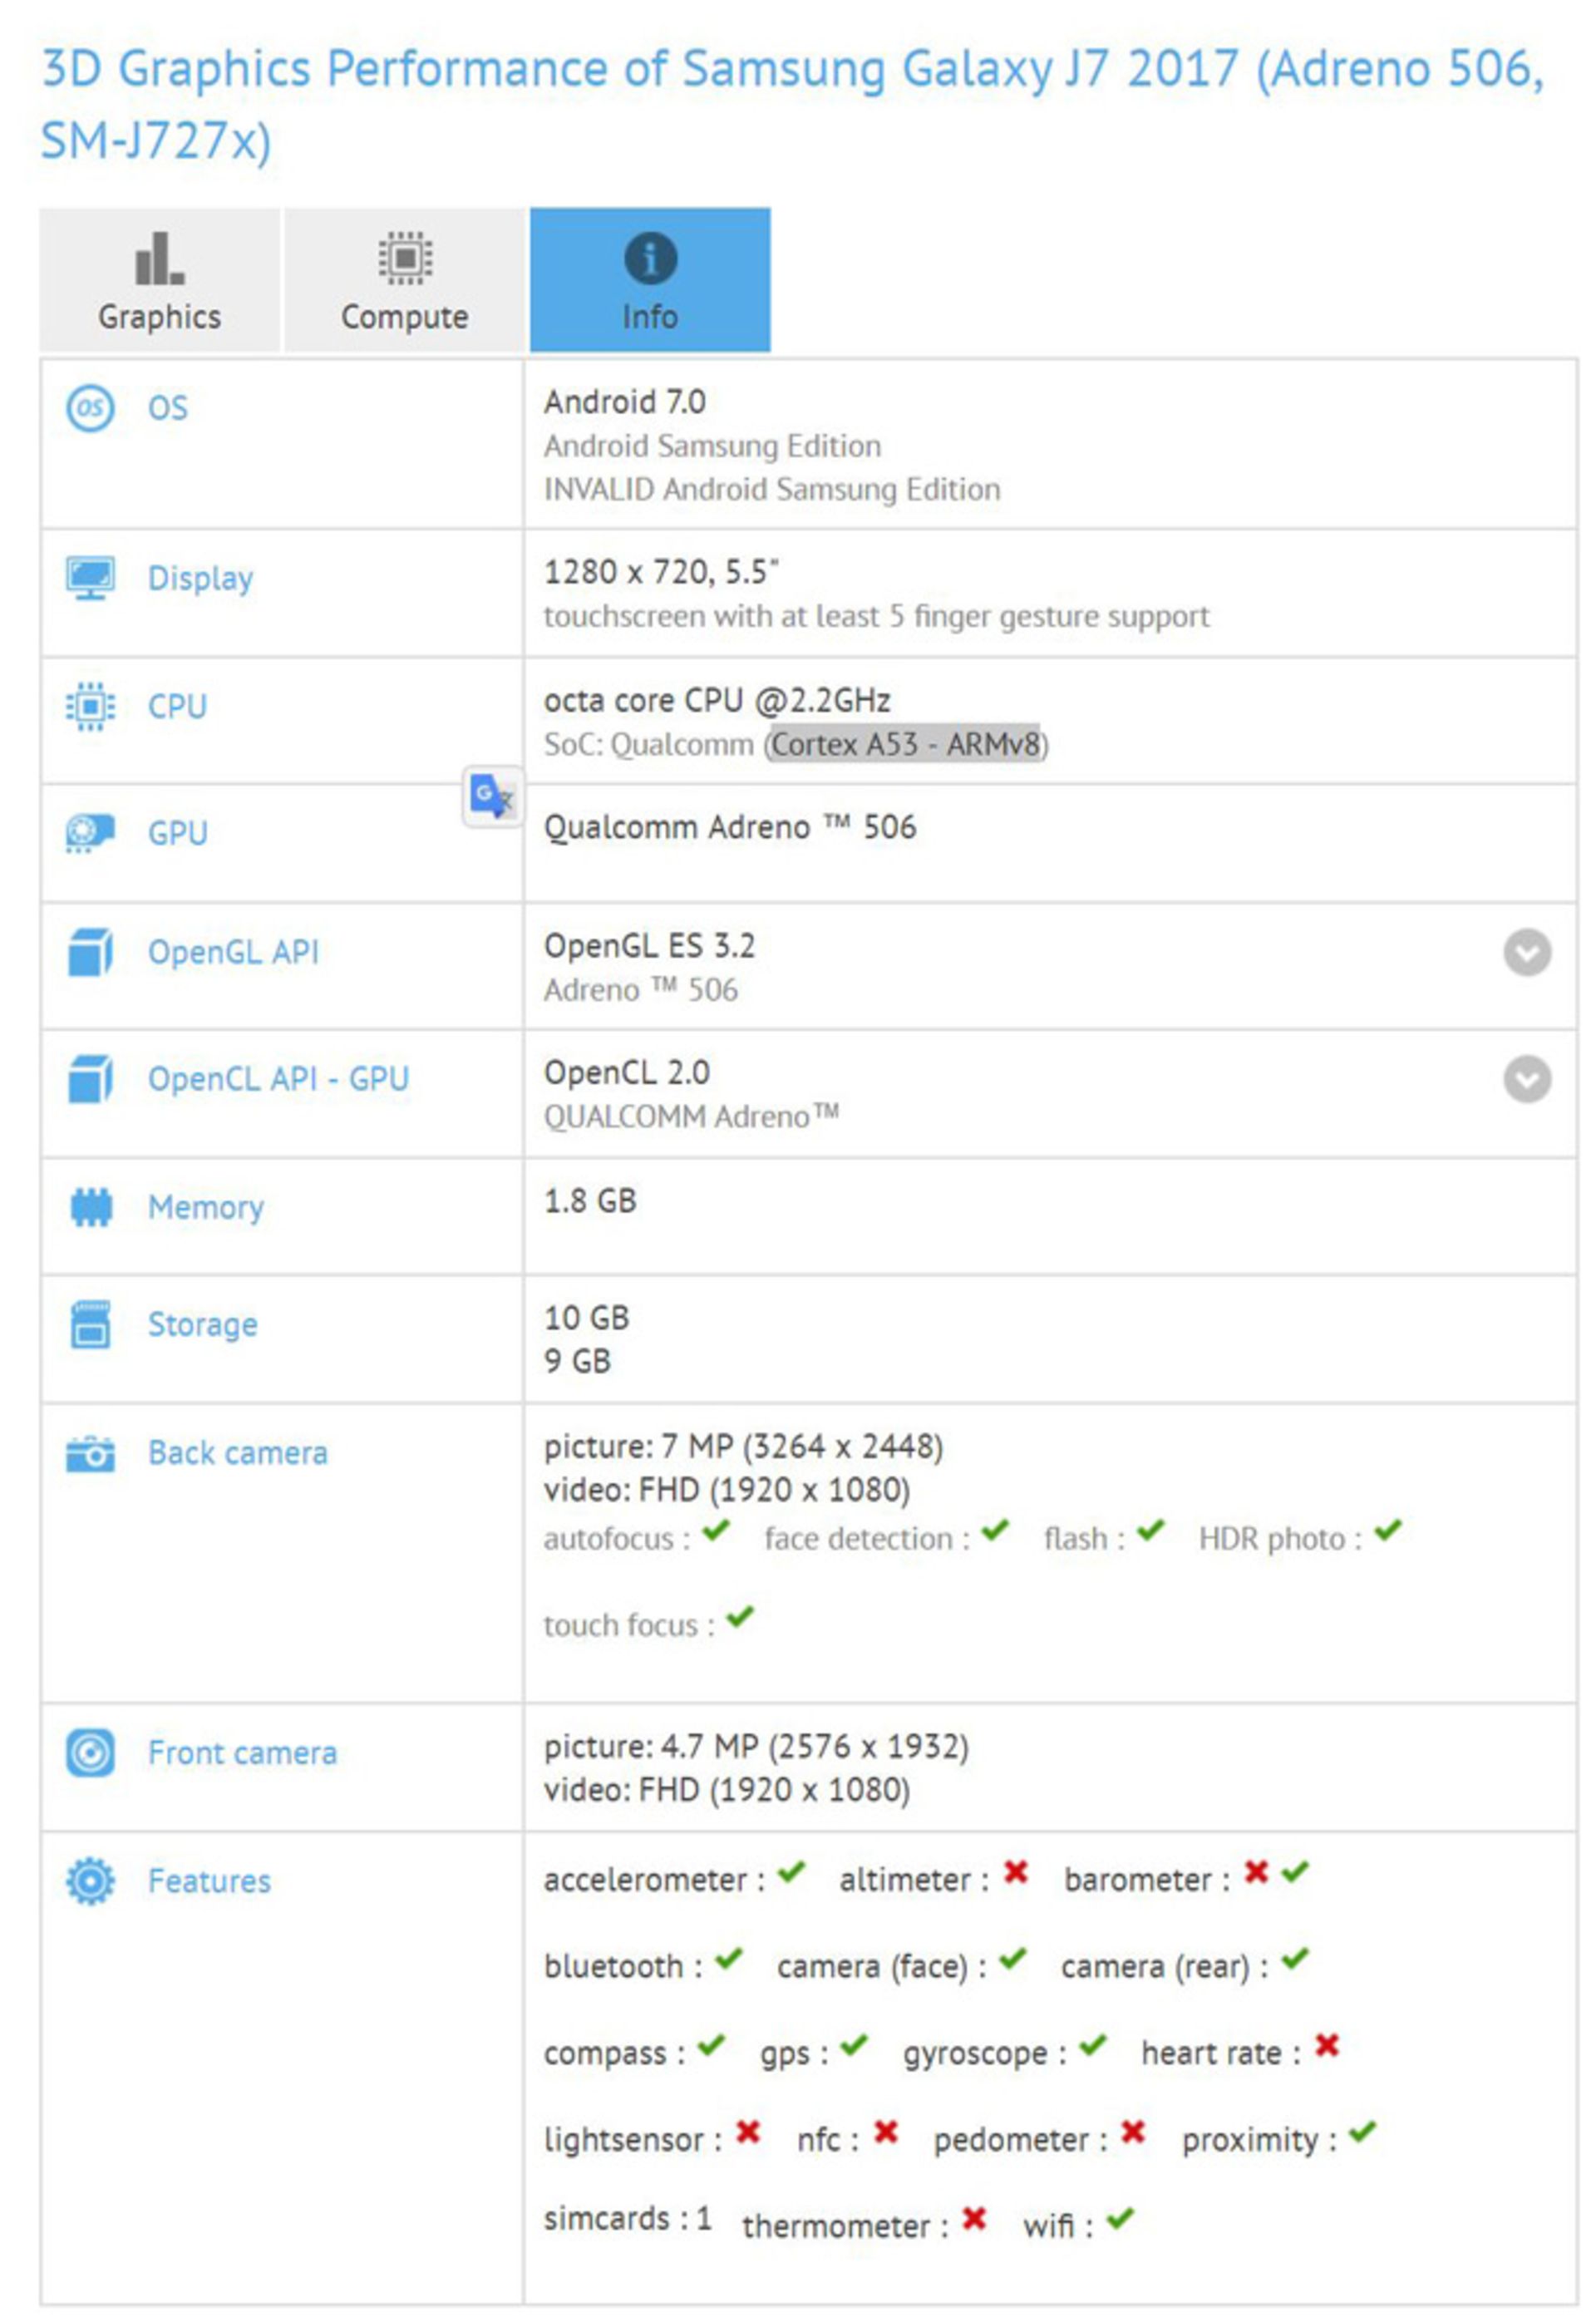1596x2317 pixels.
Task: Click the CPU chip icon
Action: tap(90, 706)
